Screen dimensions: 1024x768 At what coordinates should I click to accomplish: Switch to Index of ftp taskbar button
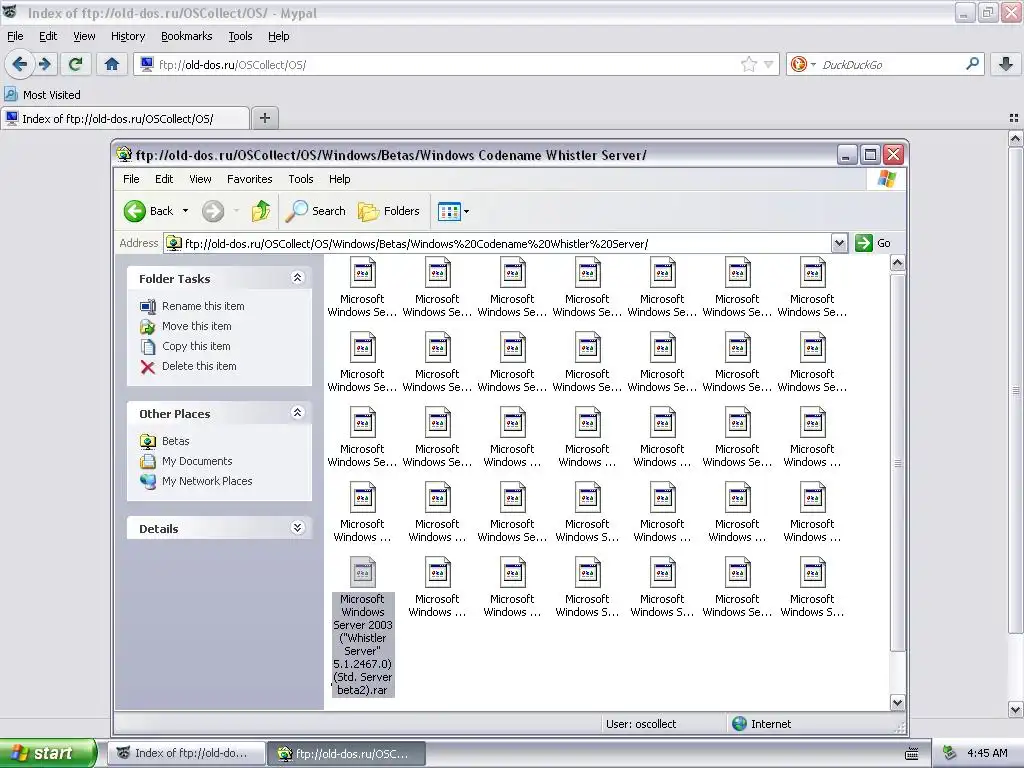point(187,754)
